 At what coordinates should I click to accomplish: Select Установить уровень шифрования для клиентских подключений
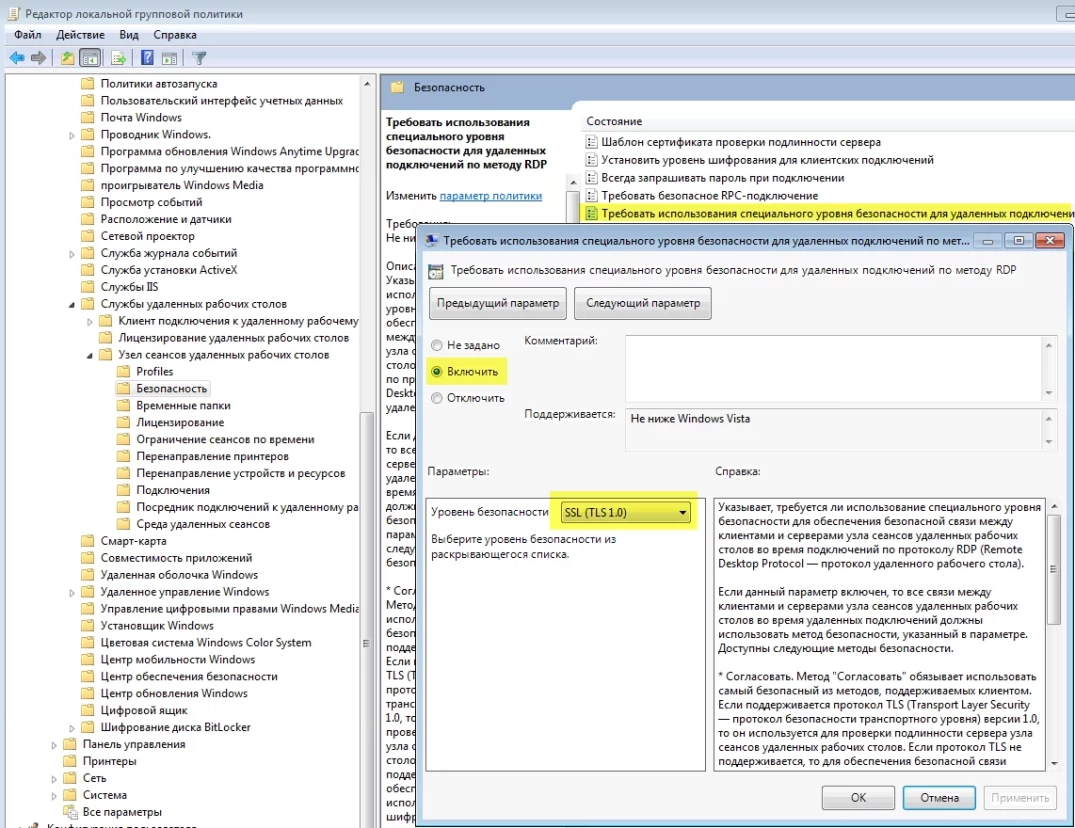[x=767, y=160]
